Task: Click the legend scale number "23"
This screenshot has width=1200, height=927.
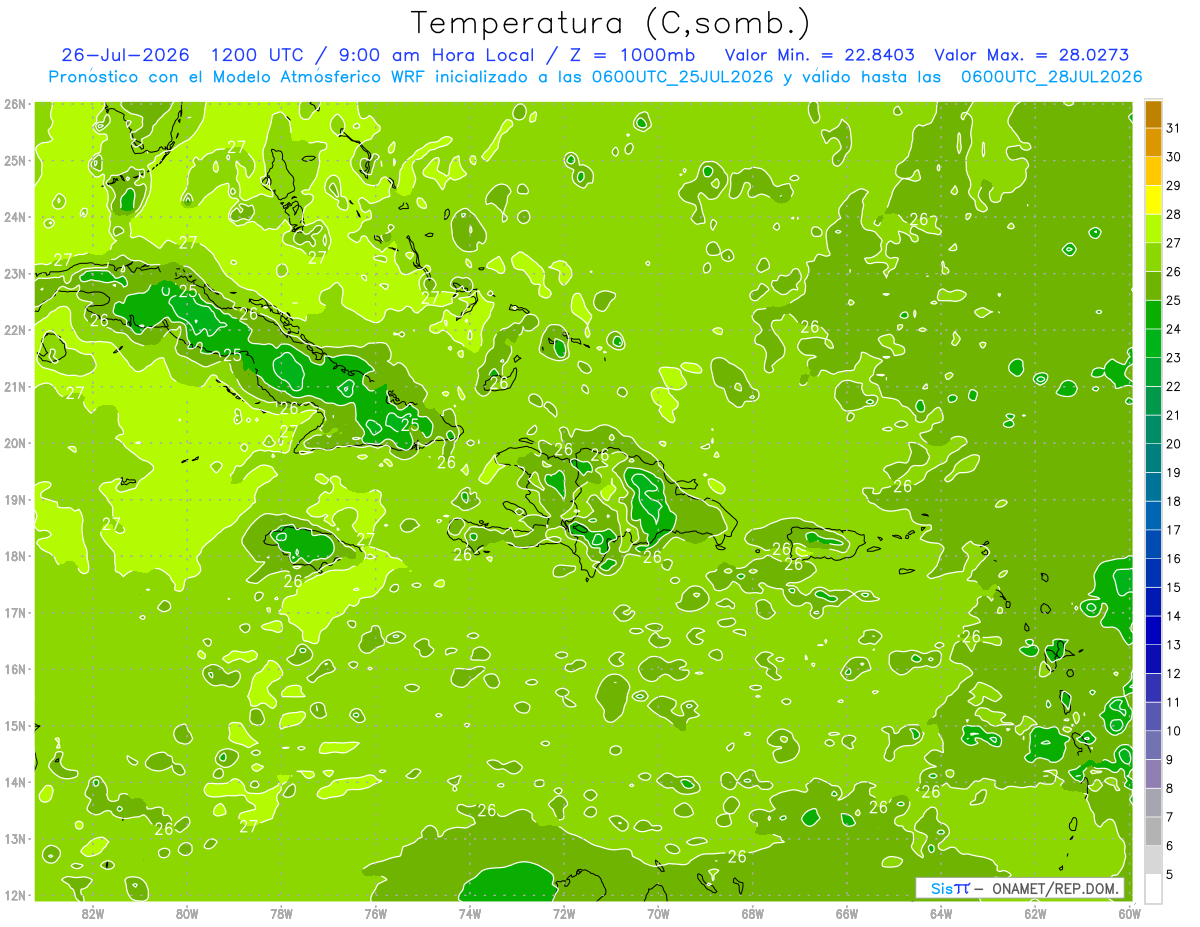Action: 1174,358
